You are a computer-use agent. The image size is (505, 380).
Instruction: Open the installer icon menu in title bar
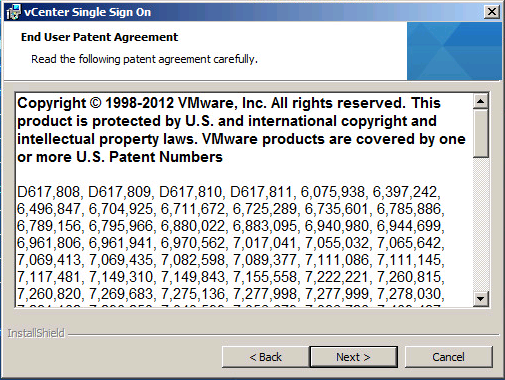point(14,12)
